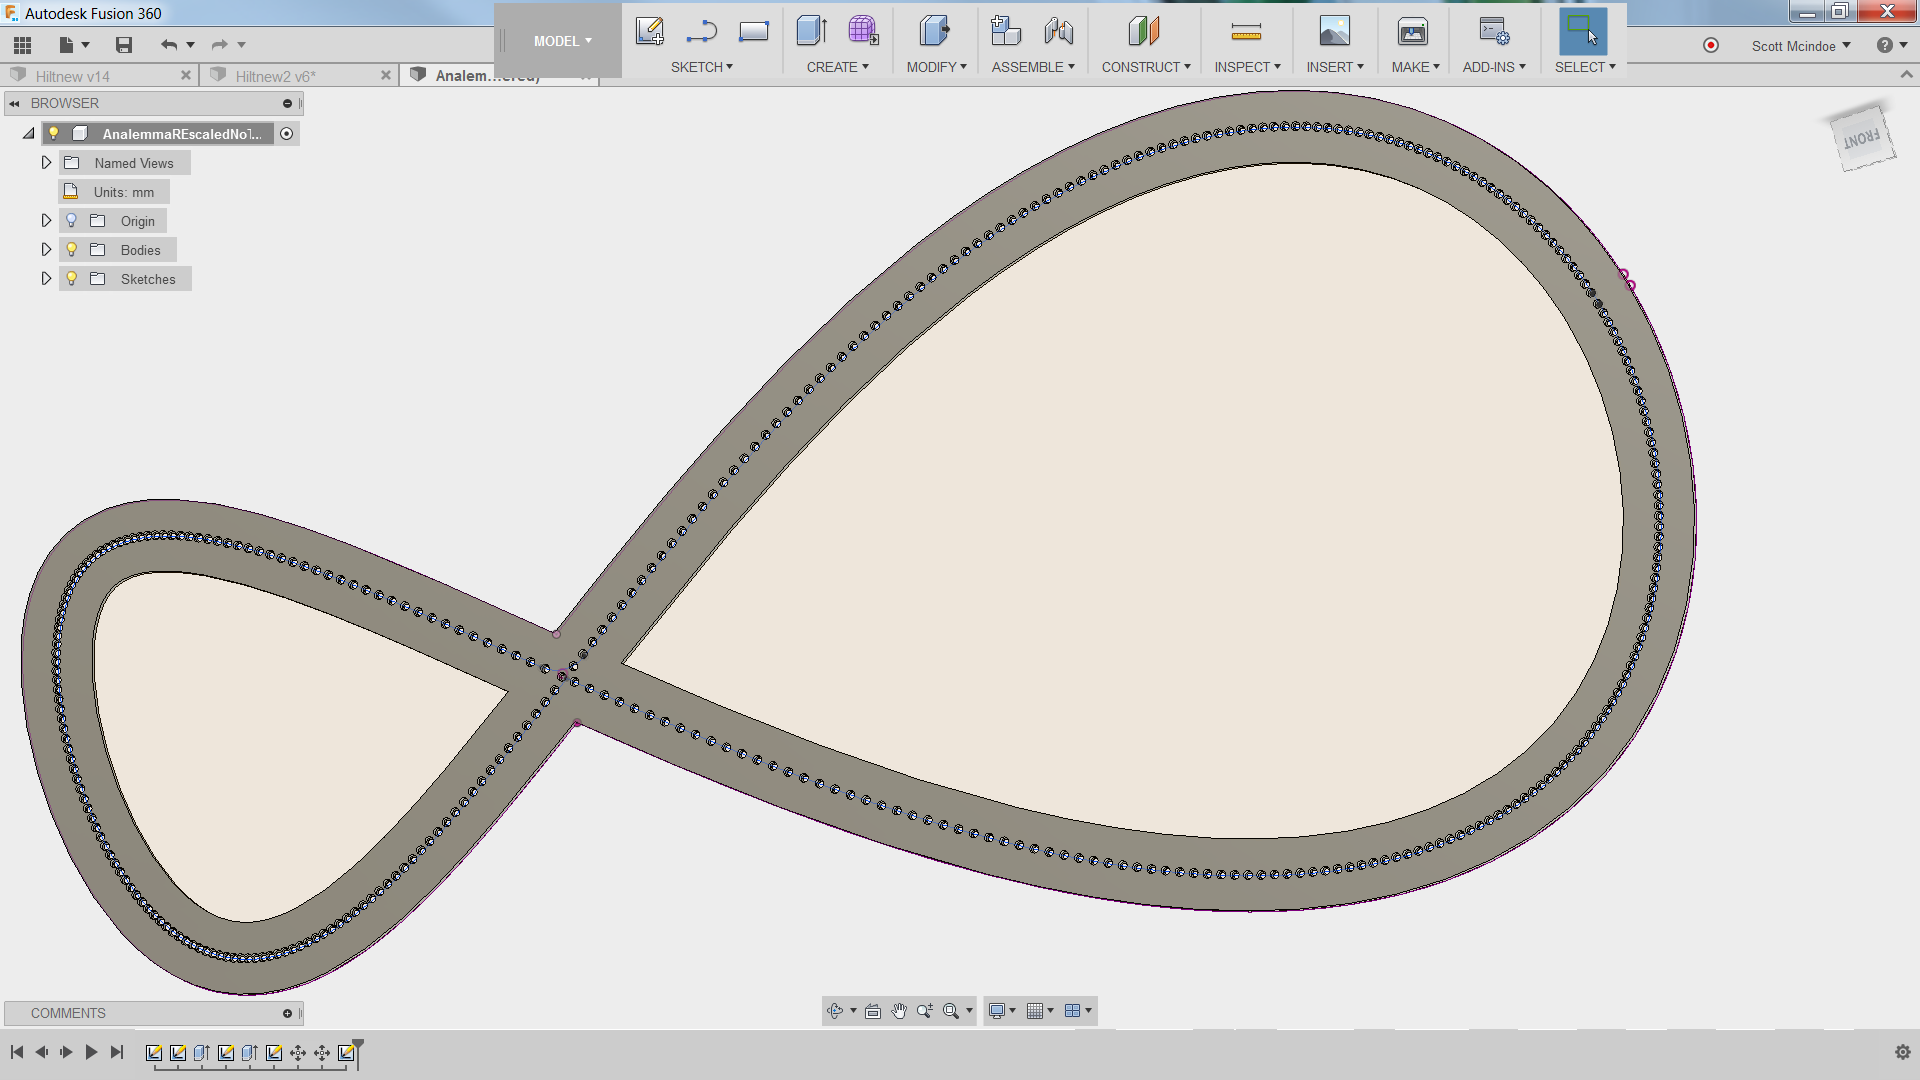Screen dimensions: 1920x1080
Task: Click the Pan hand navigation icon
Action: click(899, 1011)
